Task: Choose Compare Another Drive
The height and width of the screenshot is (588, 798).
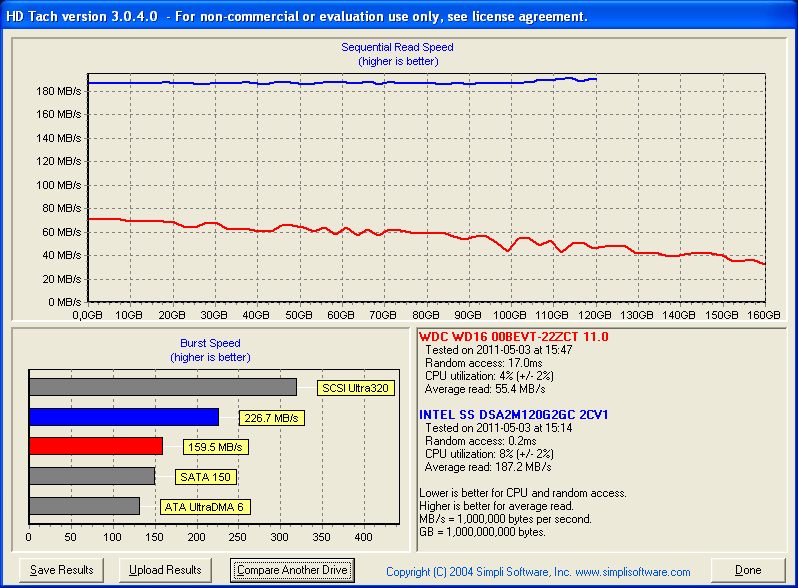Action: 292,570
